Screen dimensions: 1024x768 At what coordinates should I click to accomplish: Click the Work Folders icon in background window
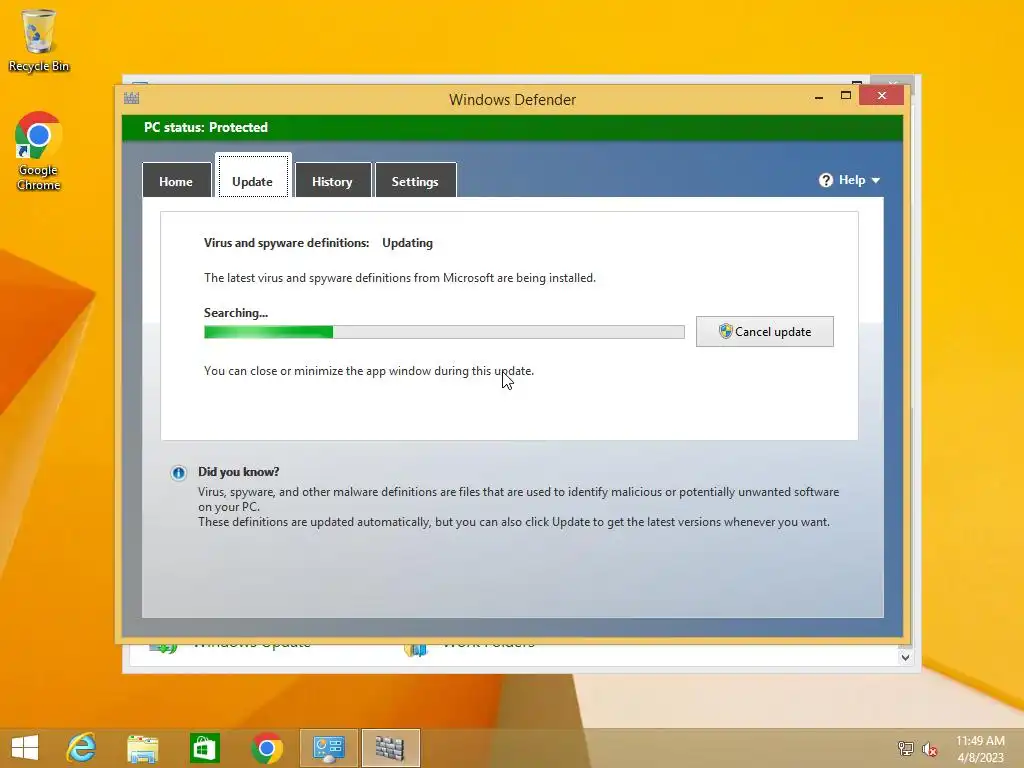click(x=415, y=649)
